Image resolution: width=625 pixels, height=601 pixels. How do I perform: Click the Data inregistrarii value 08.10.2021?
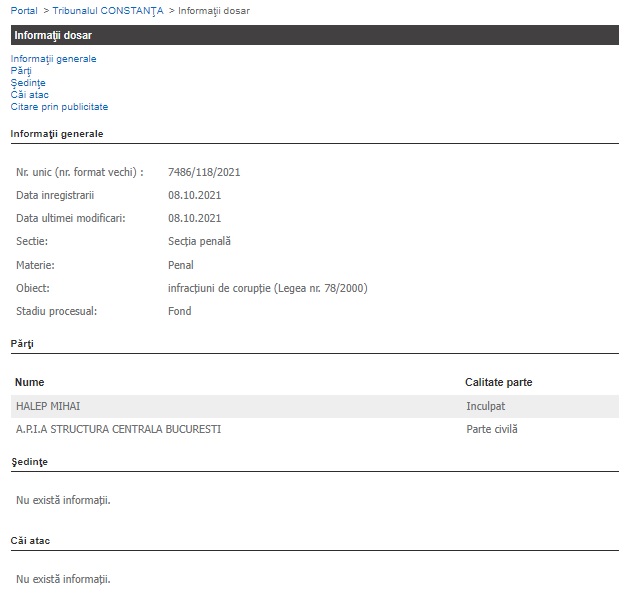click(x=195, y=195)
